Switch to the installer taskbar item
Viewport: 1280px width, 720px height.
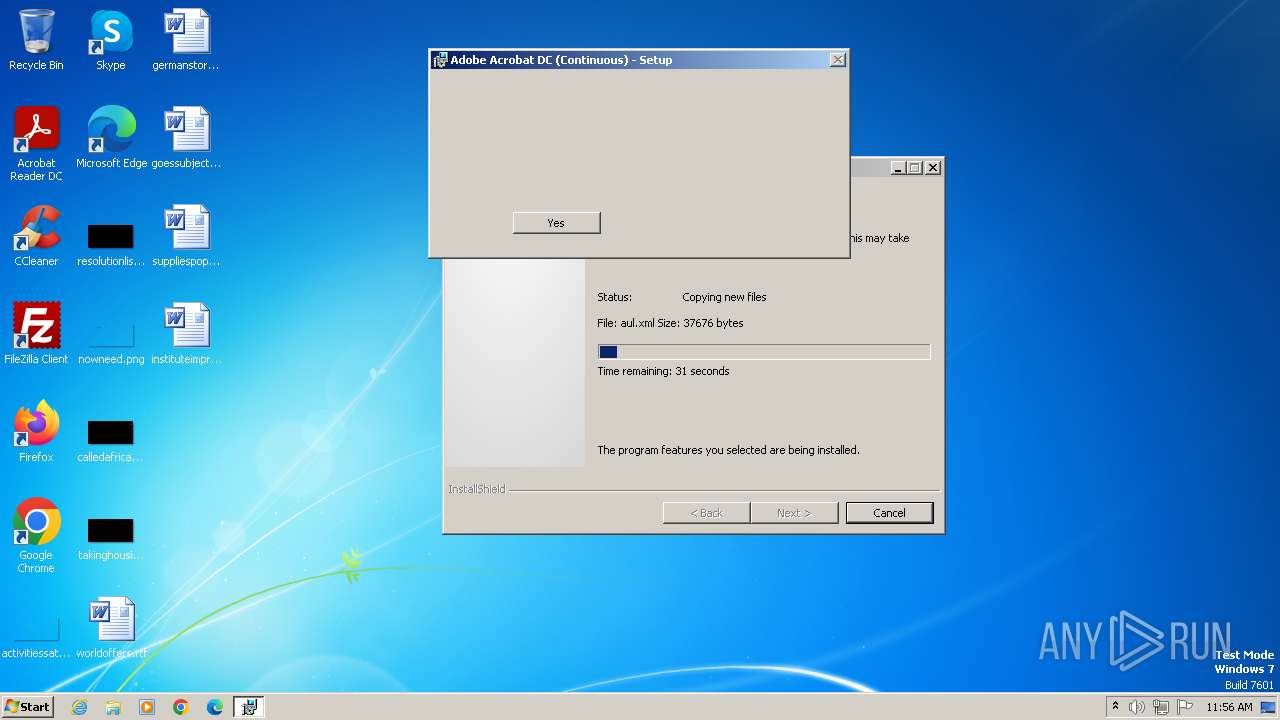[249, 707]
